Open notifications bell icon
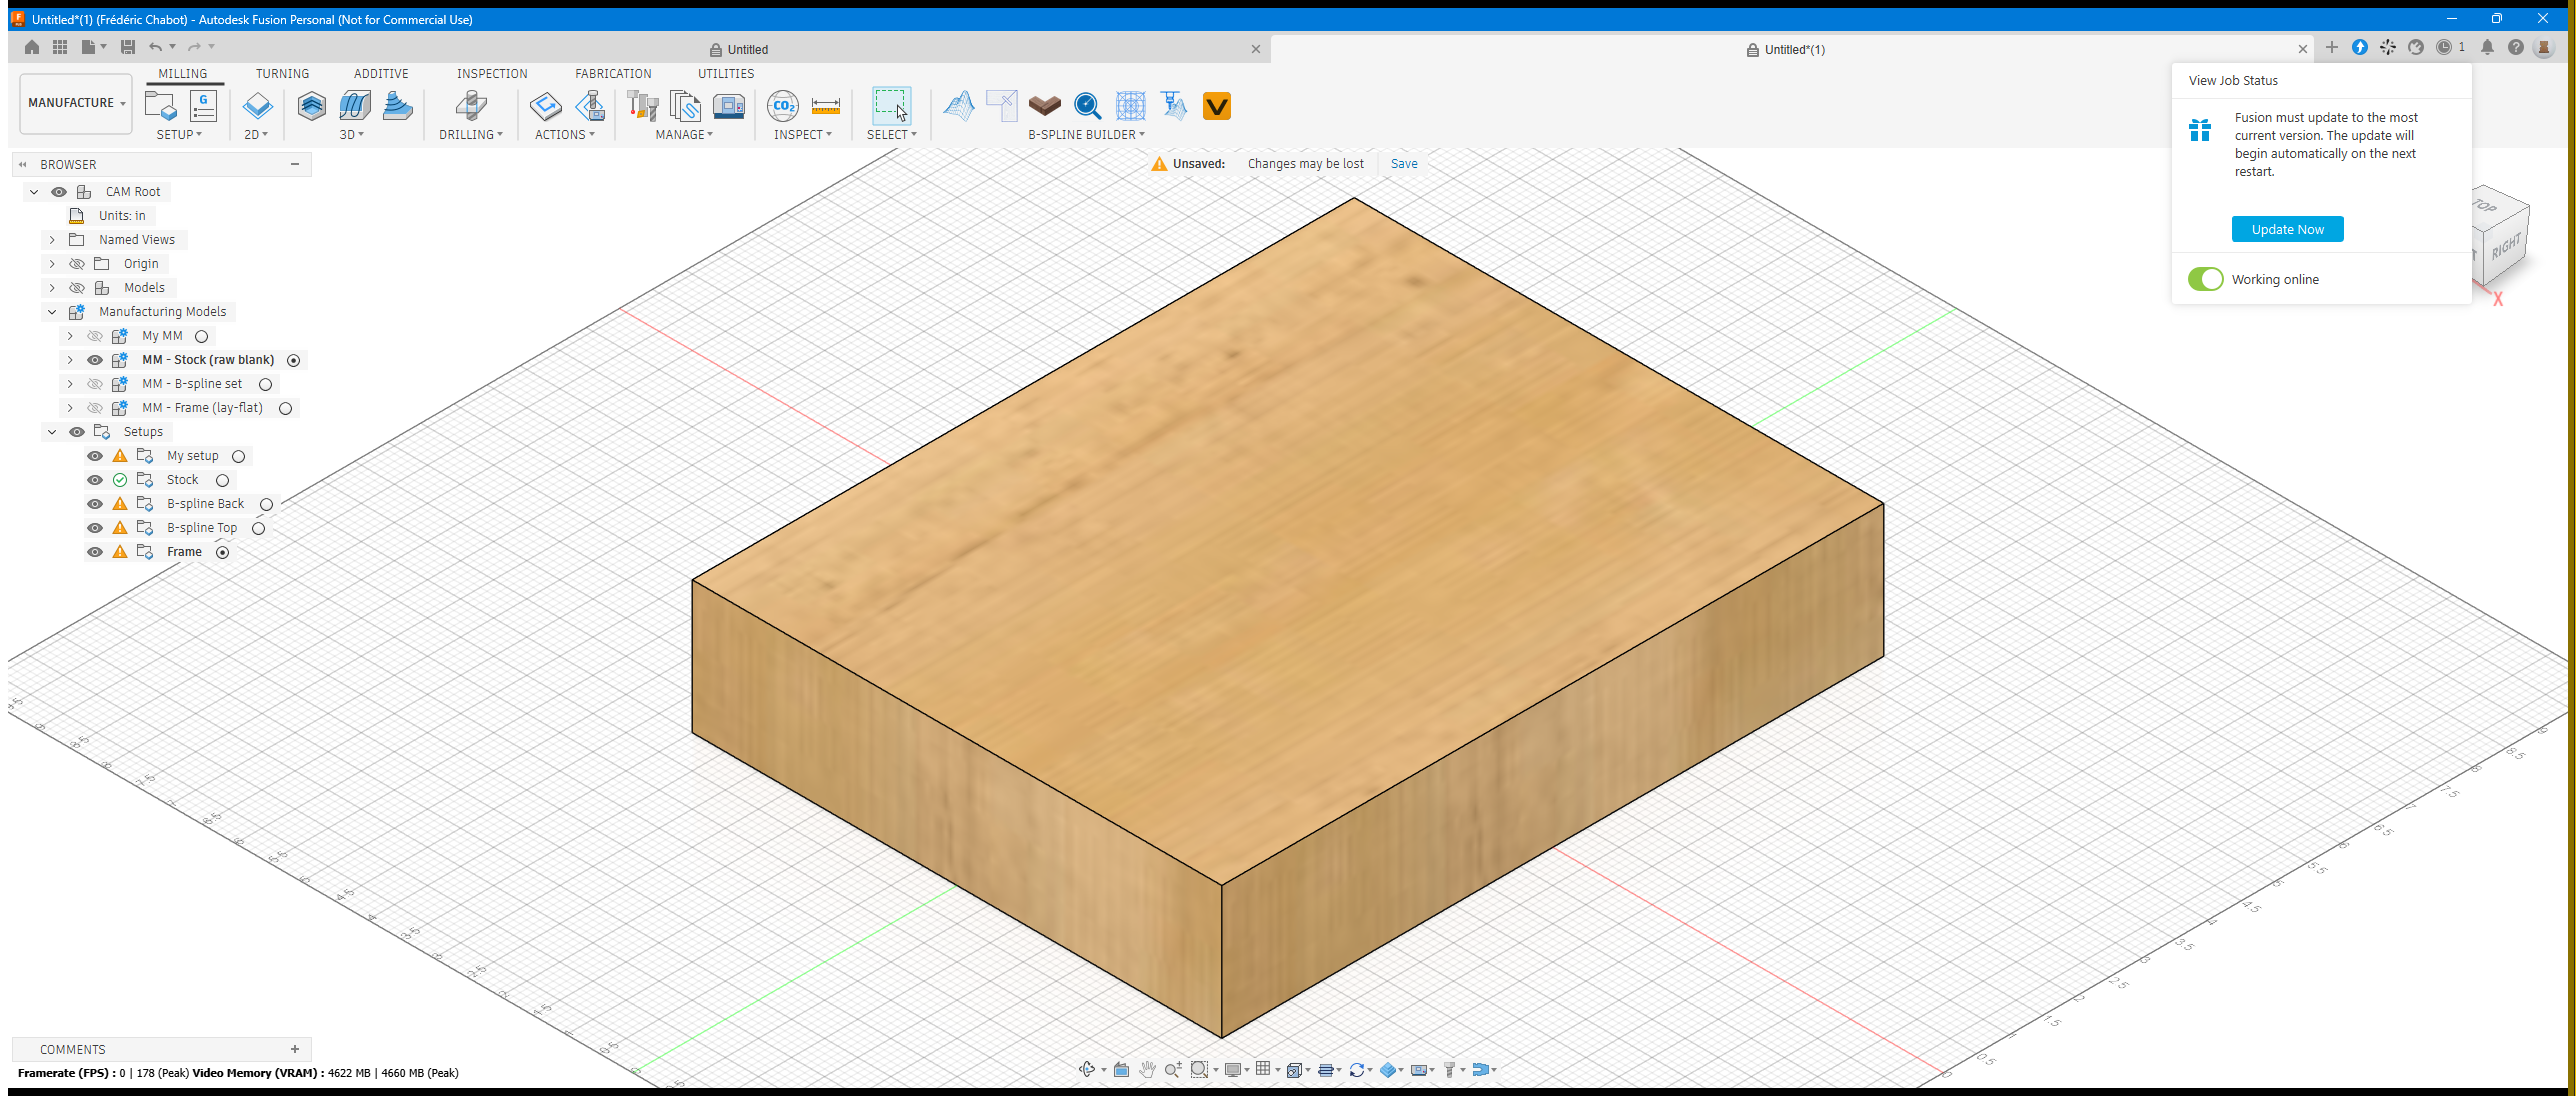This screenshot has width=2576, height=1096. coord(2487,47)
